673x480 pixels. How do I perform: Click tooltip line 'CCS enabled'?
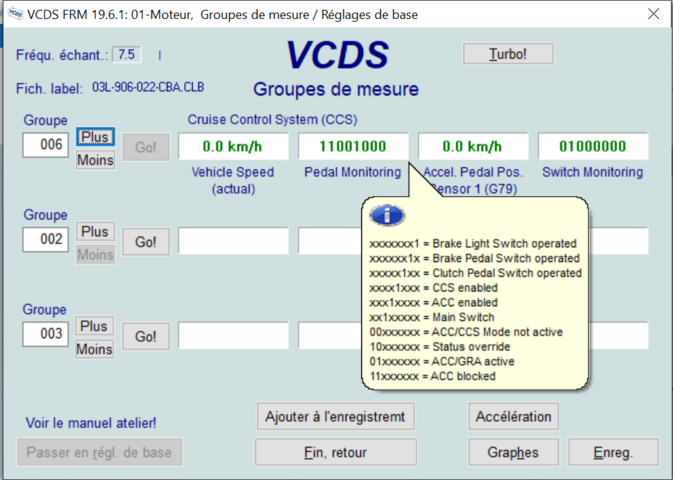[434, 288]
